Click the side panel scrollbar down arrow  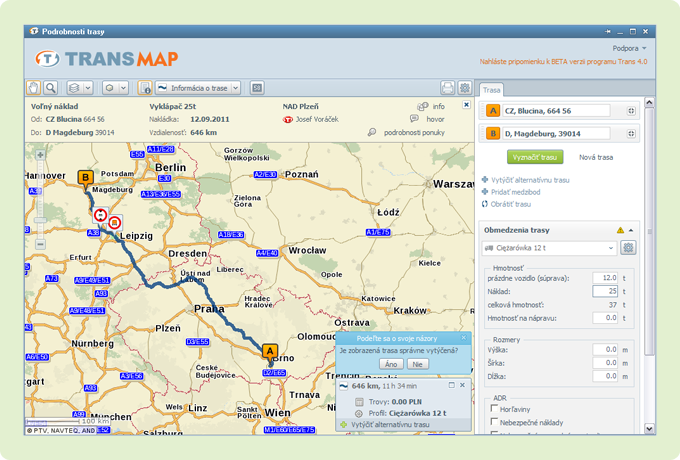pos(649,428)
